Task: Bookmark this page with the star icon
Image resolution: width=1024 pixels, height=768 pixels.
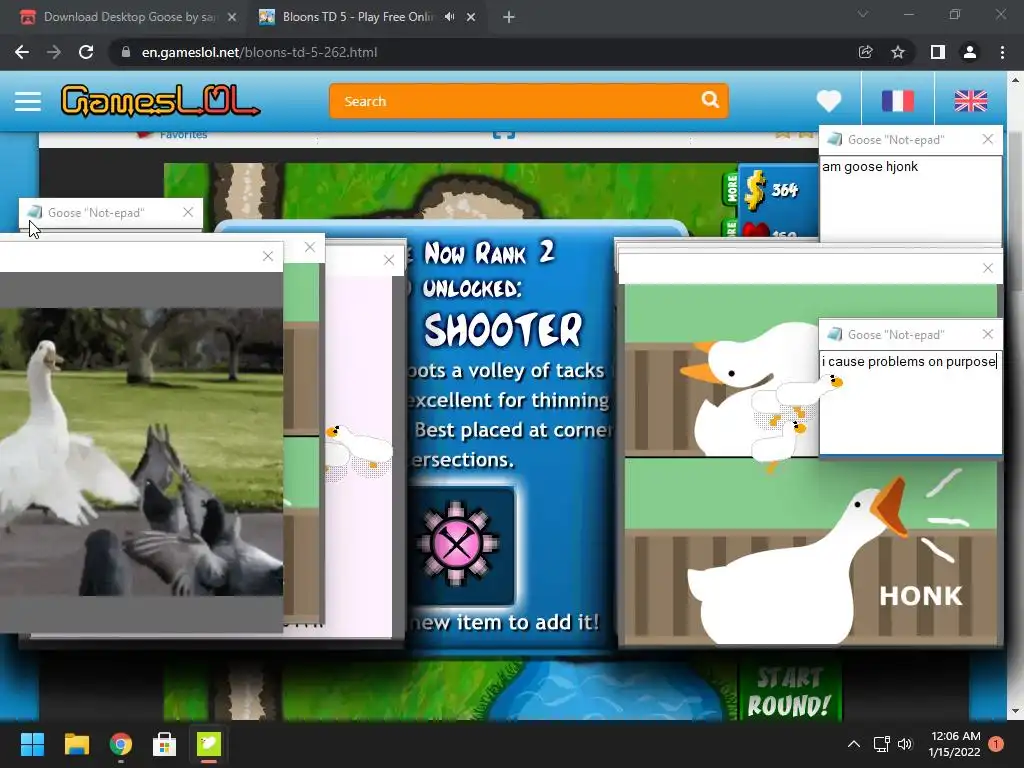Action: tap(898, 52)
